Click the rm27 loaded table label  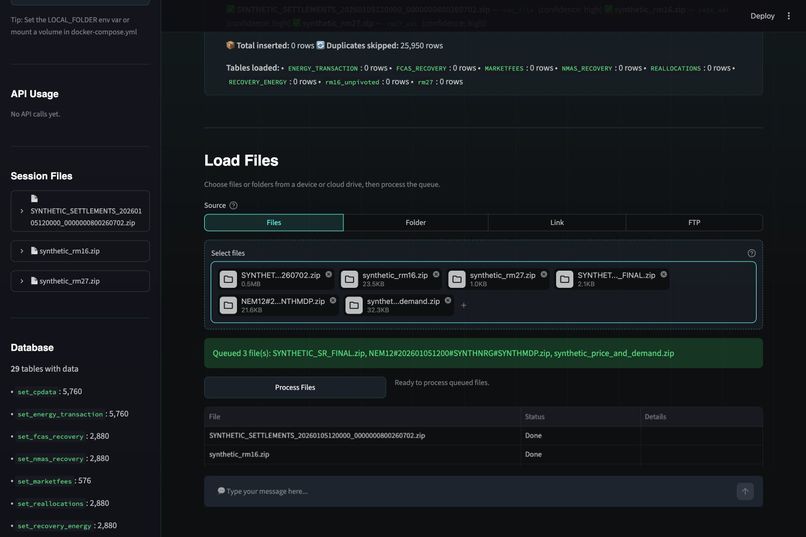425,82
